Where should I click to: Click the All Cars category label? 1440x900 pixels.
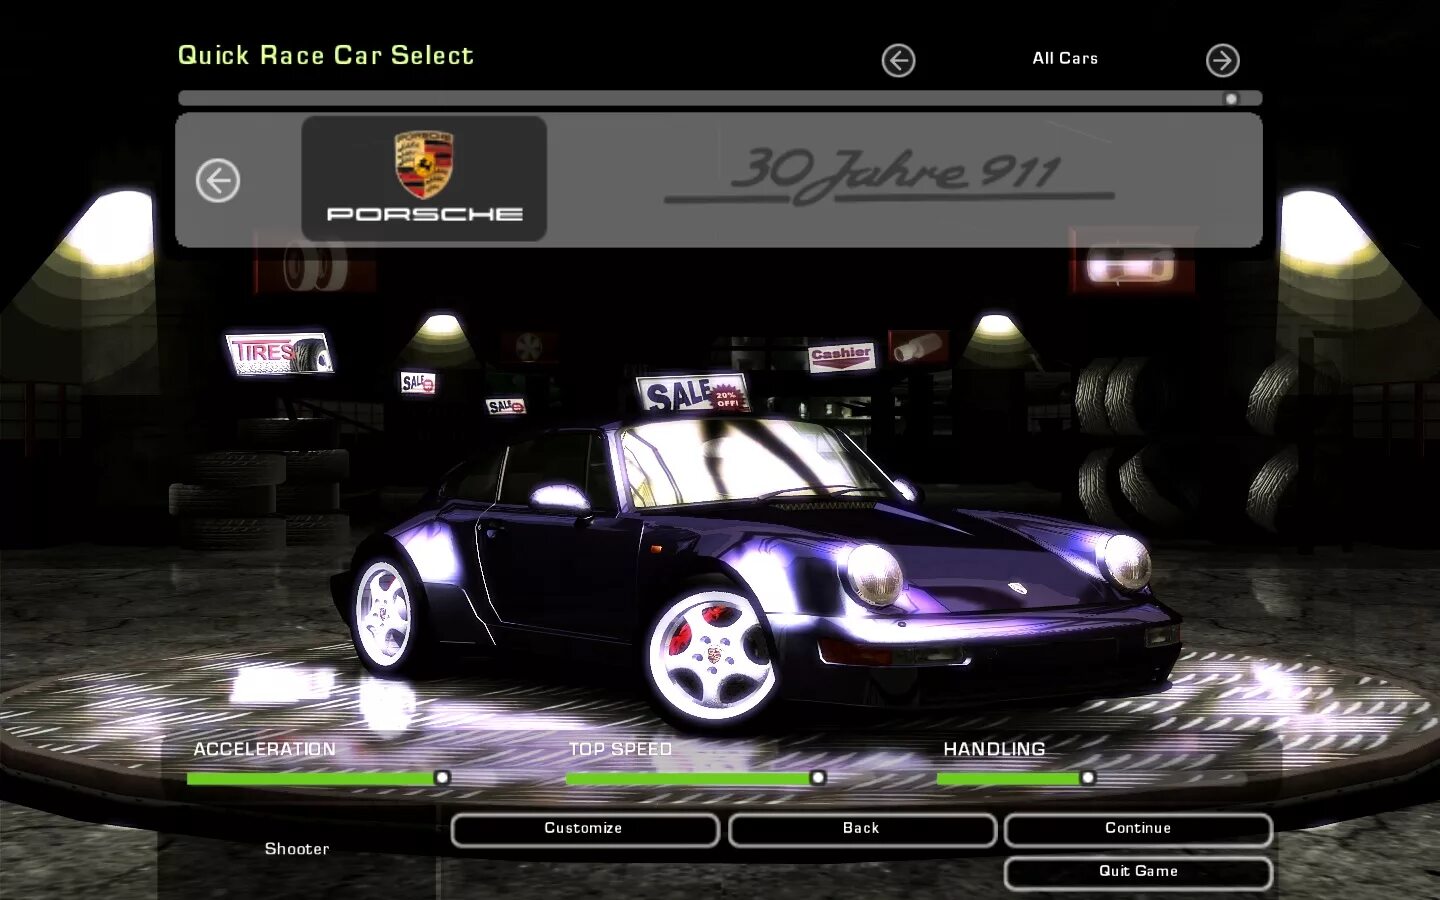coord(1065,59)
